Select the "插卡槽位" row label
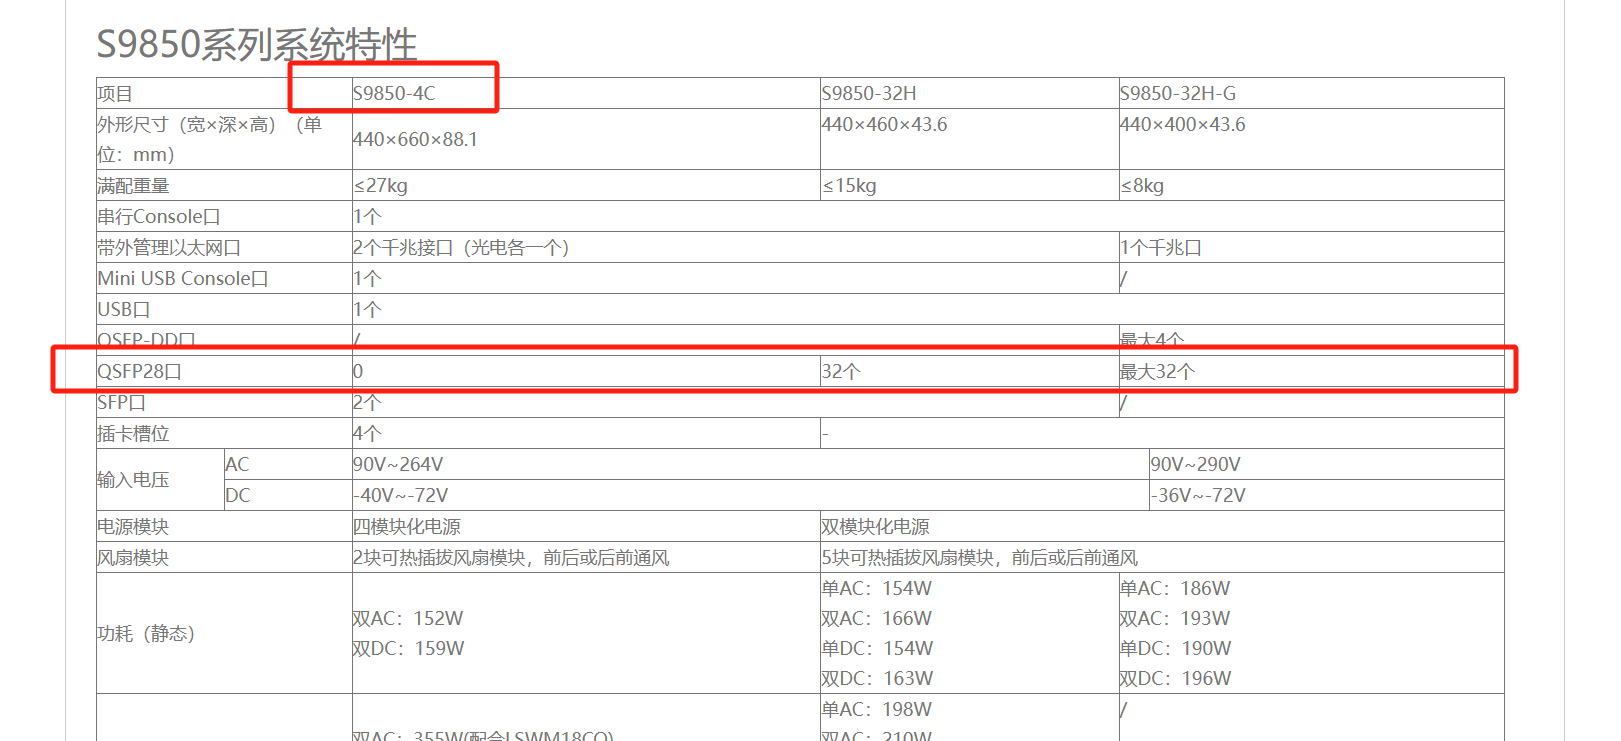The image size is (1621, 741). tap(133, 434)
